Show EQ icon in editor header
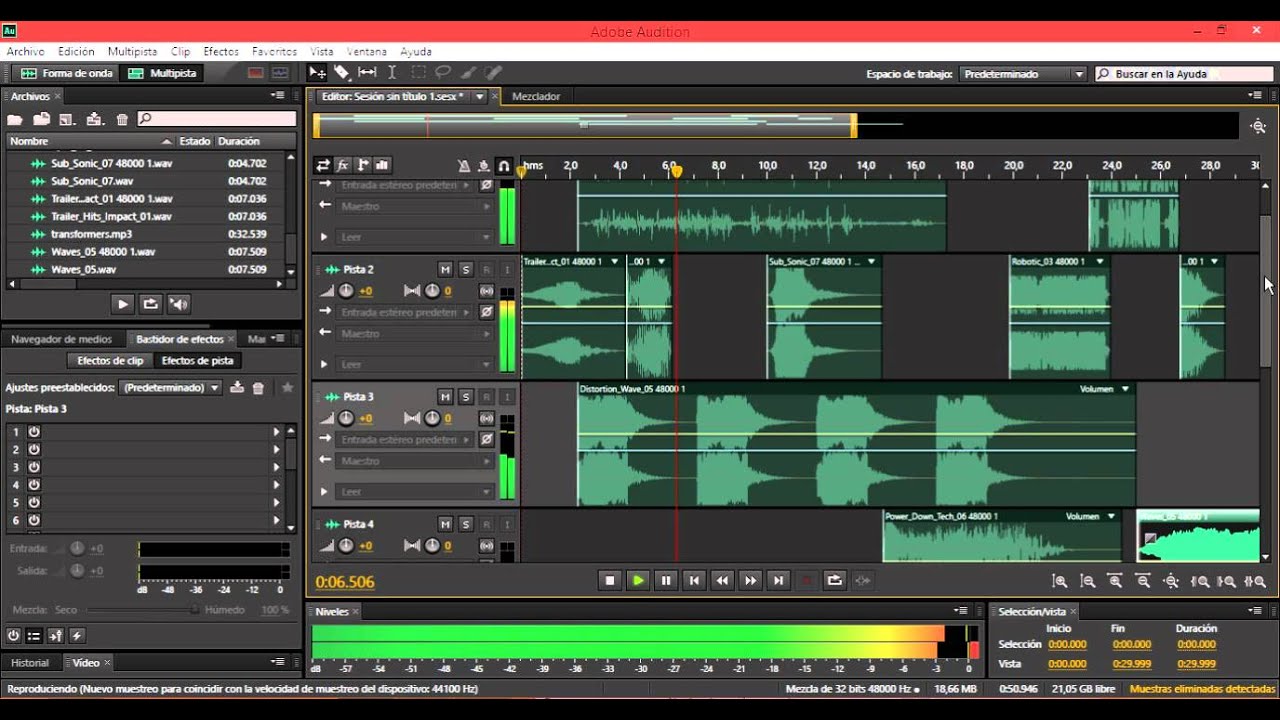This screenshot has width=1280, height=720. 383,165
